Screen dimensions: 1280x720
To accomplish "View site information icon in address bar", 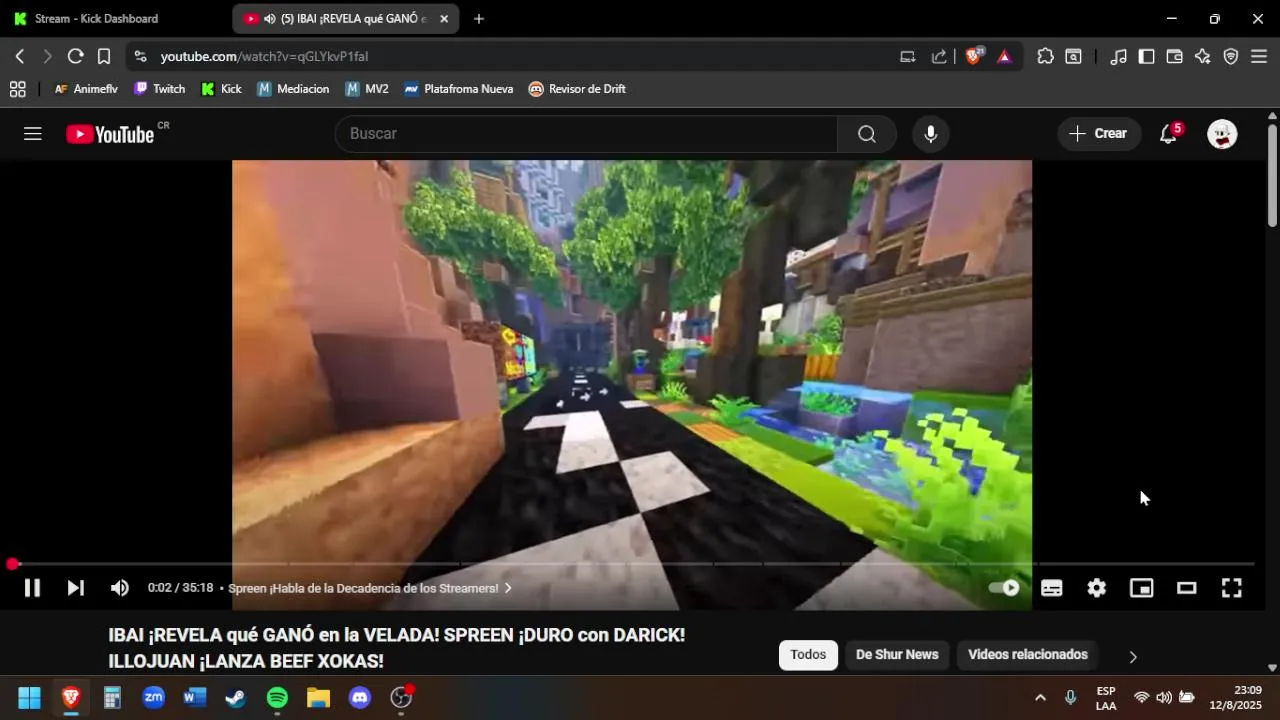I will pyautogui.click(x=140, y=57).
